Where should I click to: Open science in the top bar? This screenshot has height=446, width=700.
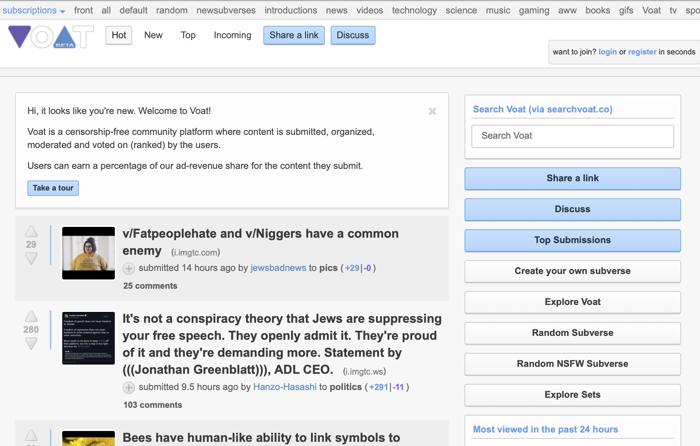tap(461, 10)
